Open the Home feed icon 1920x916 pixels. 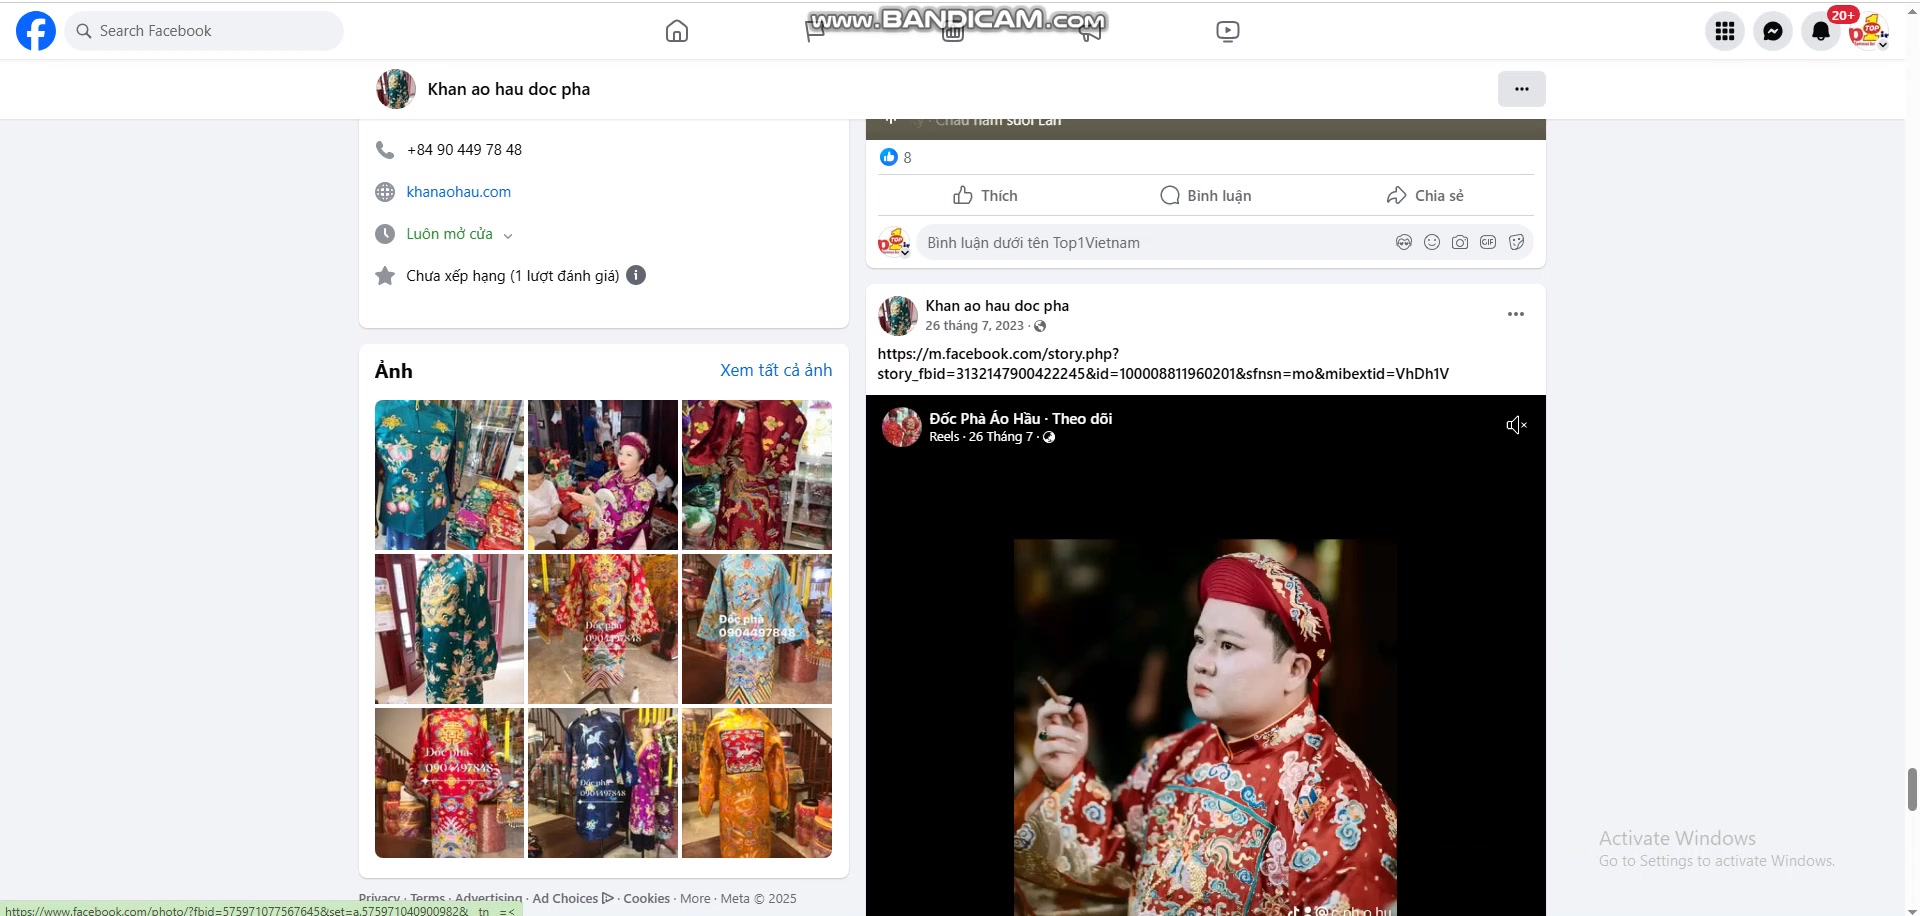pos(677,31)
